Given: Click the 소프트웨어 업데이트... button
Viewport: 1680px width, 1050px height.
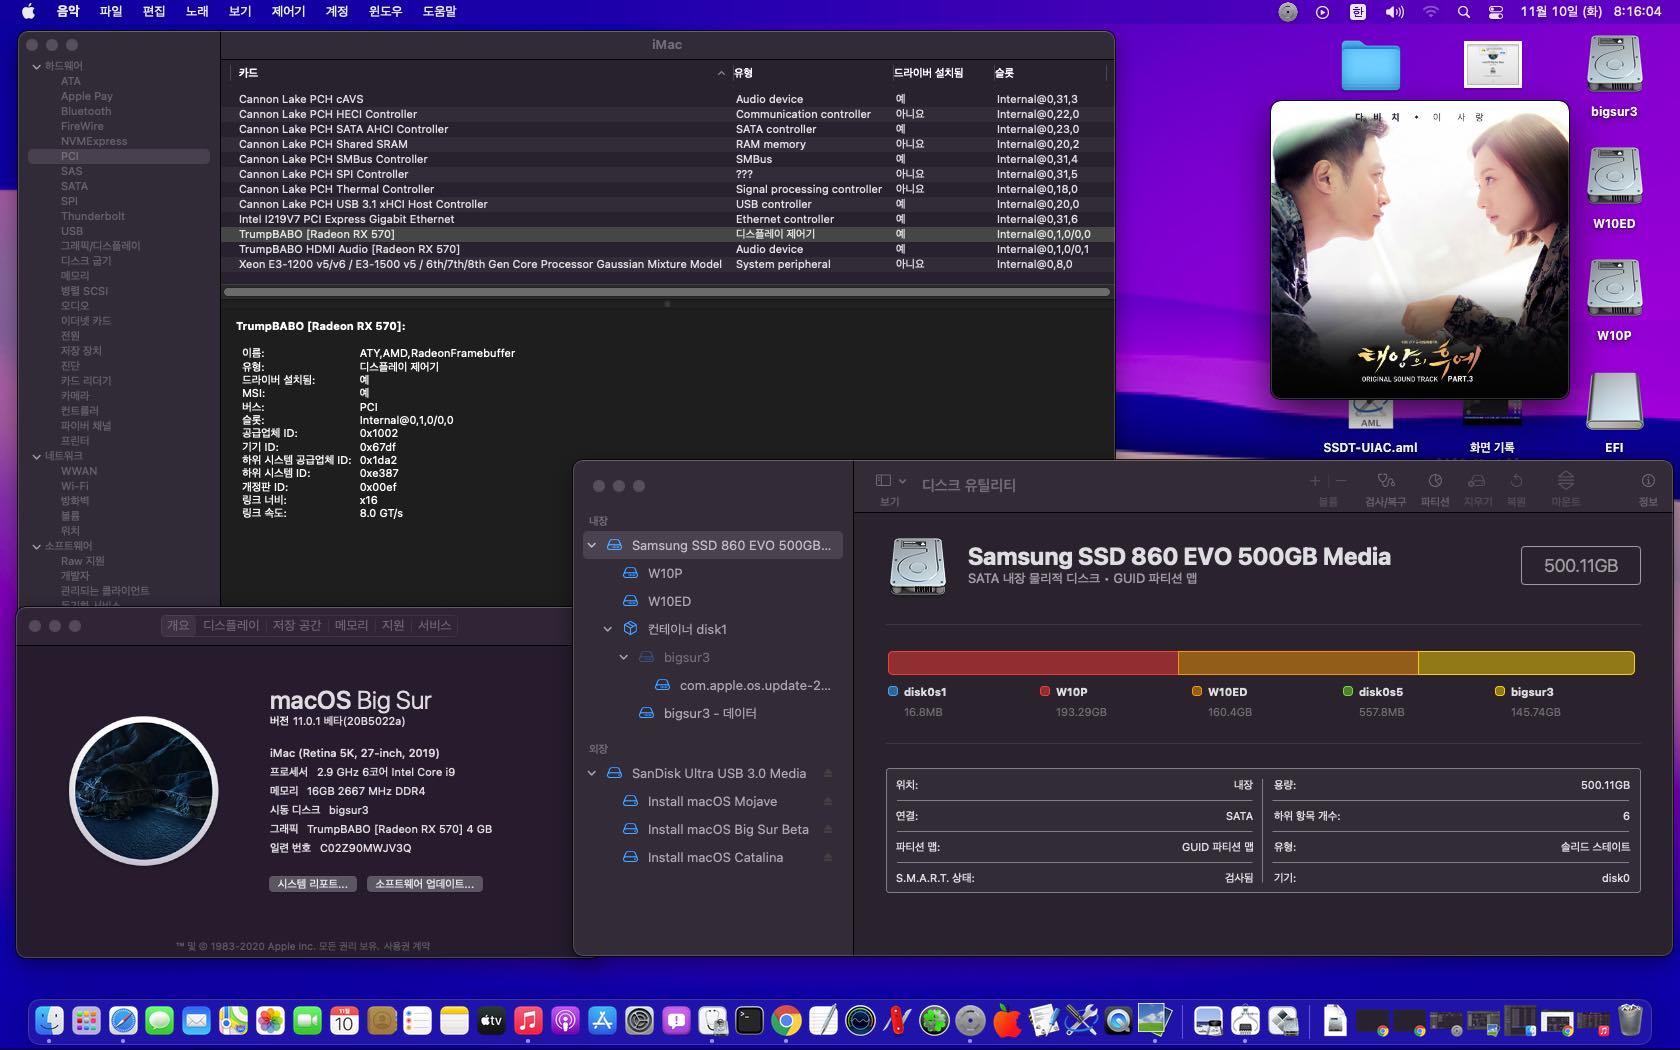Looking at the screenshot, I should coord(425,884).
